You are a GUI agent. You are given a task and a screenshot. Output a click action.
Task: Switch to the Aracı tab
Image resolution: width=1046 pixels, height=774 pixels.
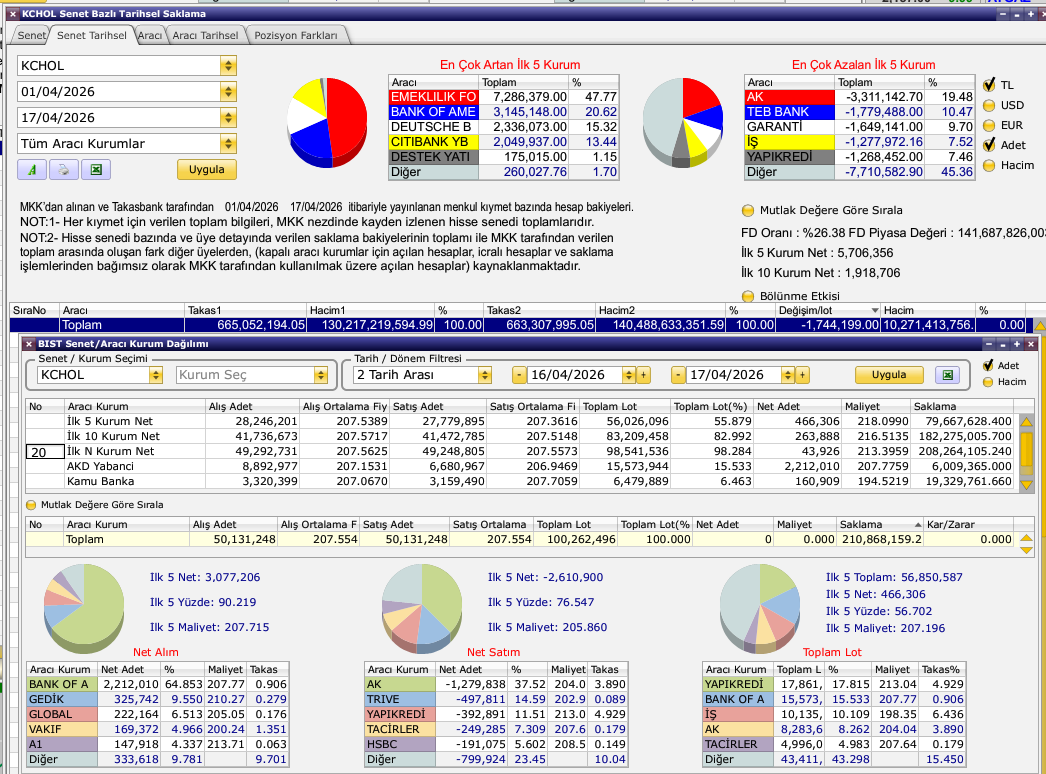[150, 35]
